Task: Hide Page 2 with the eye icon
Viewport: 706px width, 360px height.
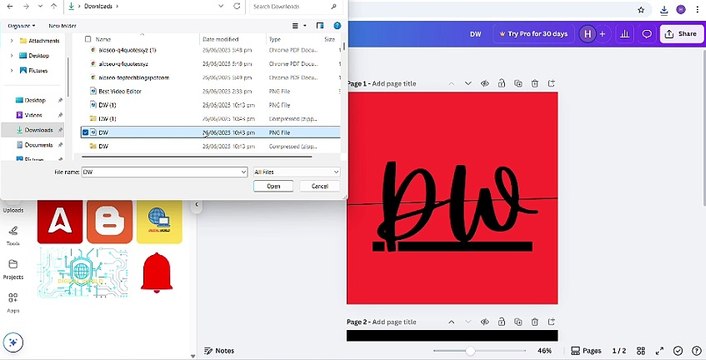Action: point(484,322)
